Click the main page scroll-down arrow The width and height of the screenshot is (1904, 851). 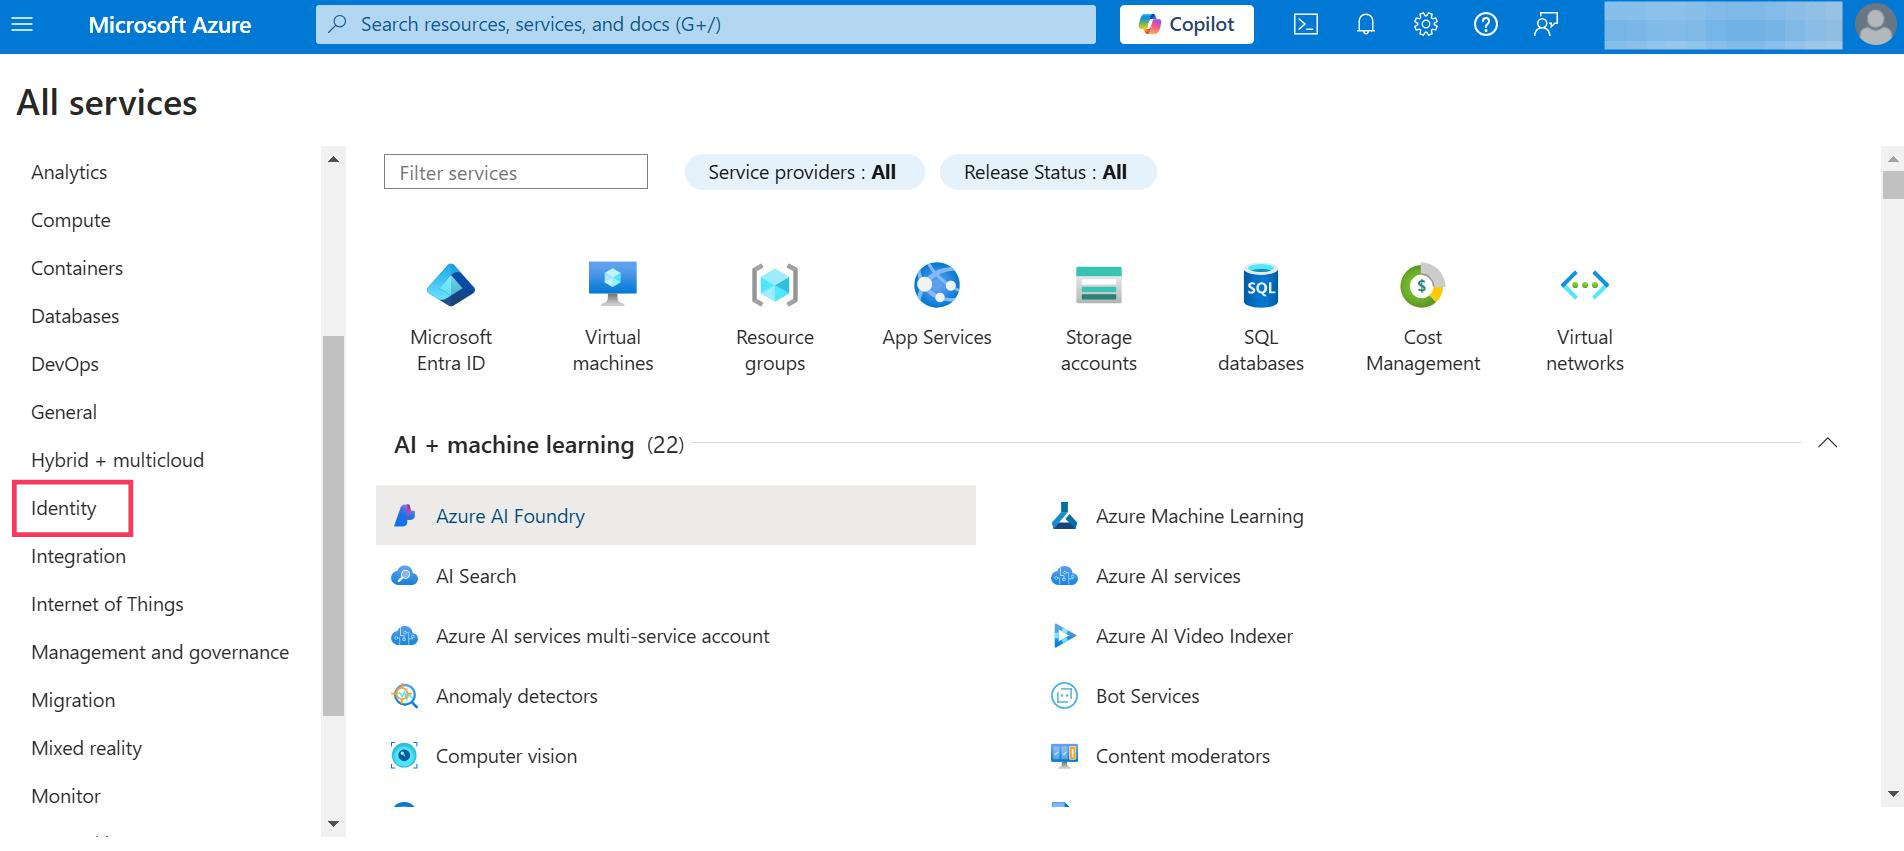(x=1892, y=794)
